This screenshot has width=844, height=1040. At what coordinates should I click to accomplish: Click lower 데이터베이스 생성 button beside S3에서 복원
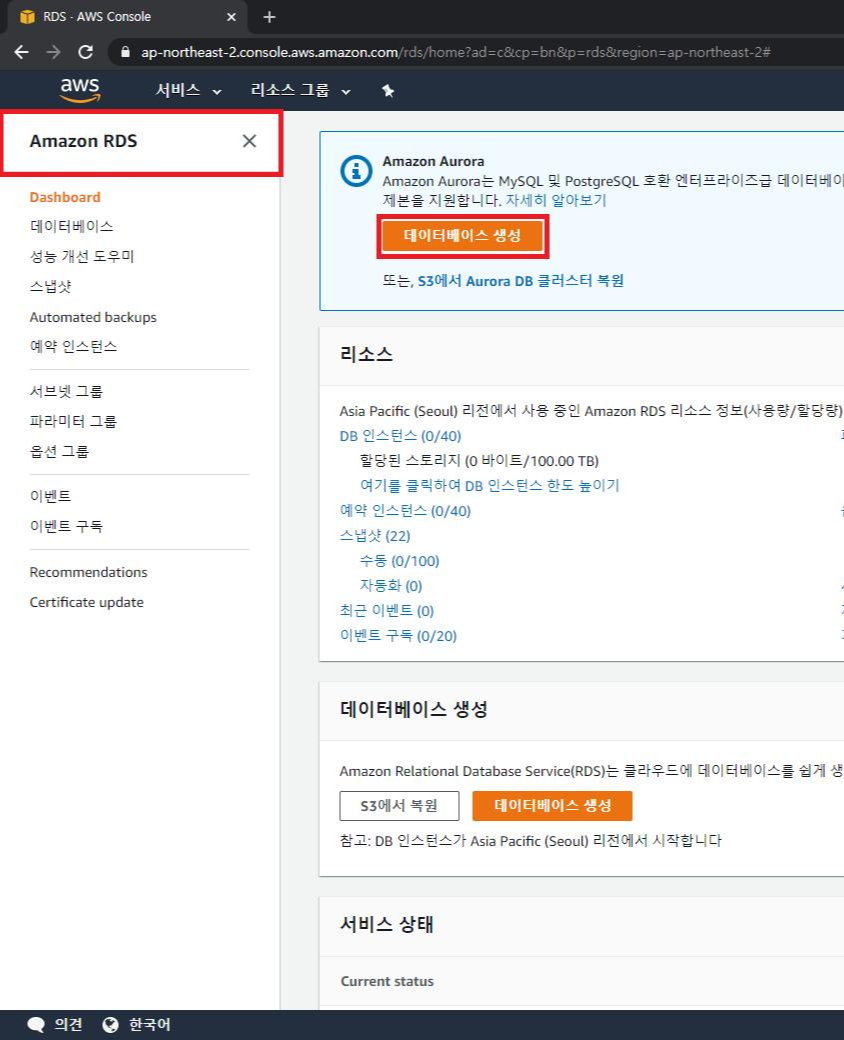(x=552, y=806)
